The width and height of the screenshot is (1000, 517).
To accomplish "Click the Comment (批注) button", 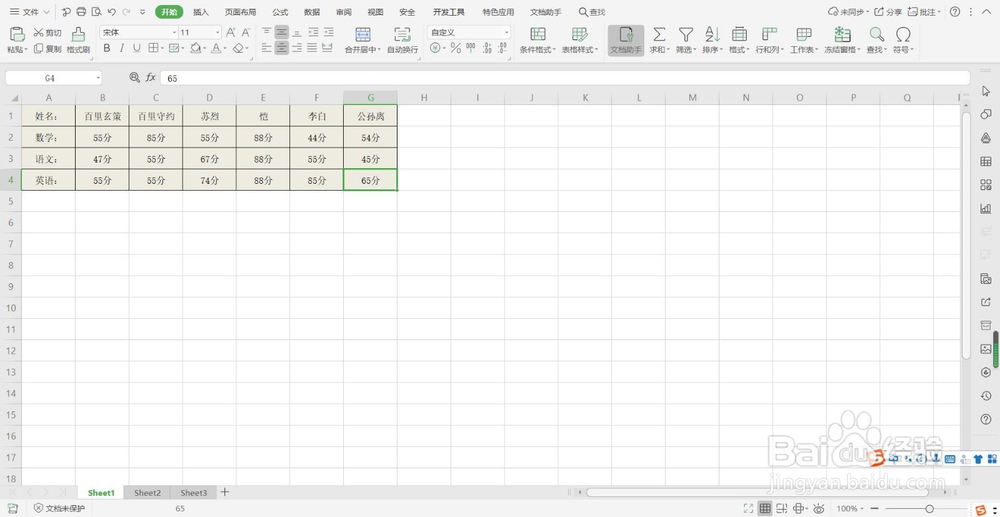I will point(924,12).
